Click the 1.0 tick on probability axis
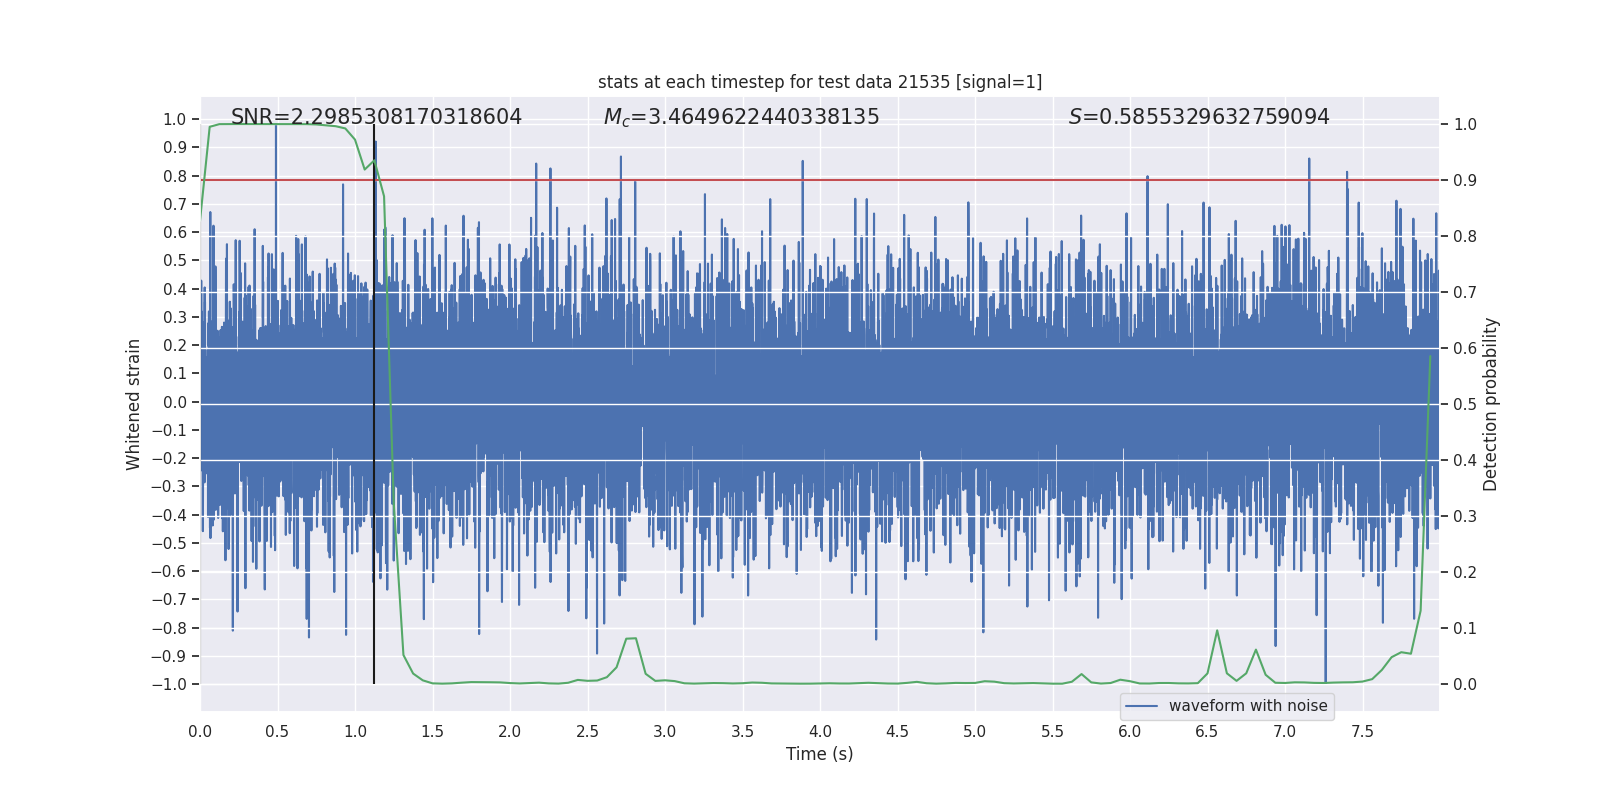 point(1465,125)
